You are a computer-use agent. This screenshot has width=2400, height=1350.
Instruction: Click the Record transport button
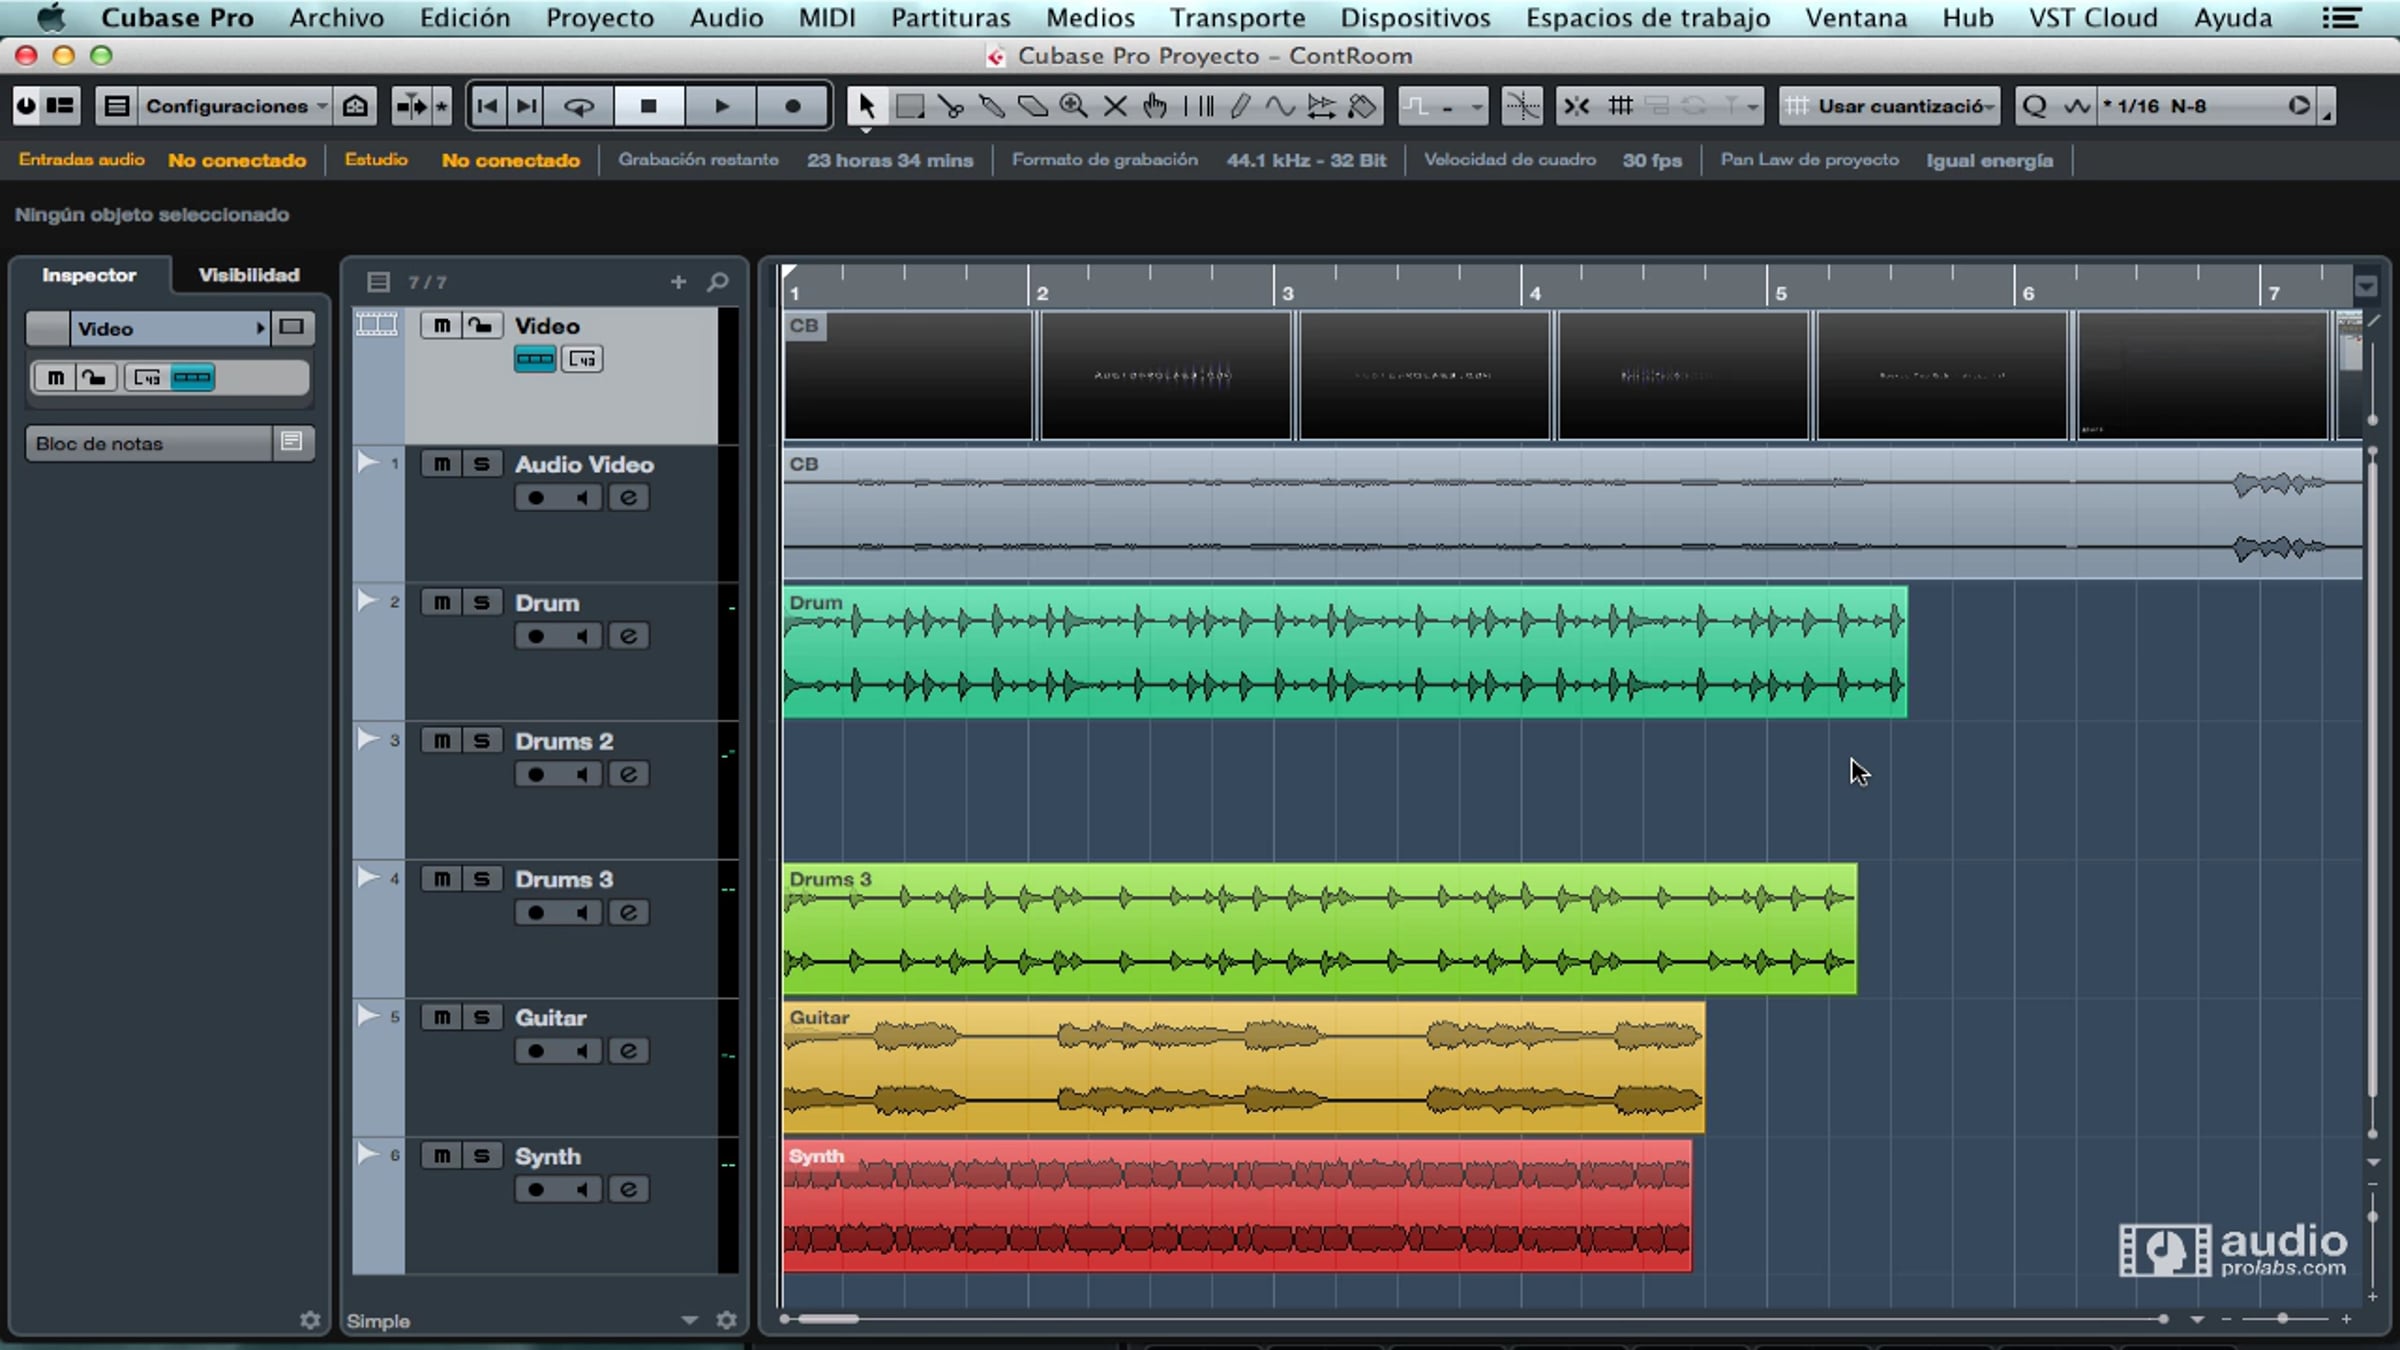click(792, 106)
